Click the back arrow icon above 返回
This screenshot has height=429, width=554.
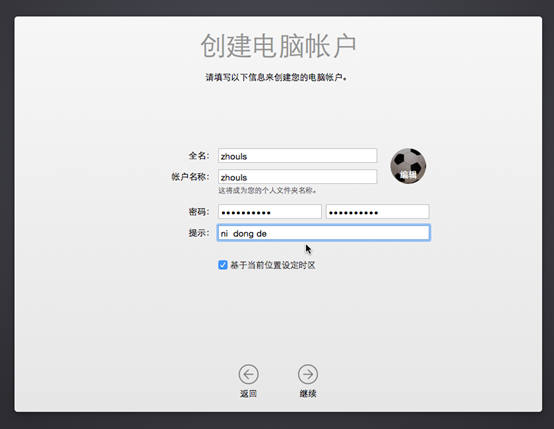(248, 374)
